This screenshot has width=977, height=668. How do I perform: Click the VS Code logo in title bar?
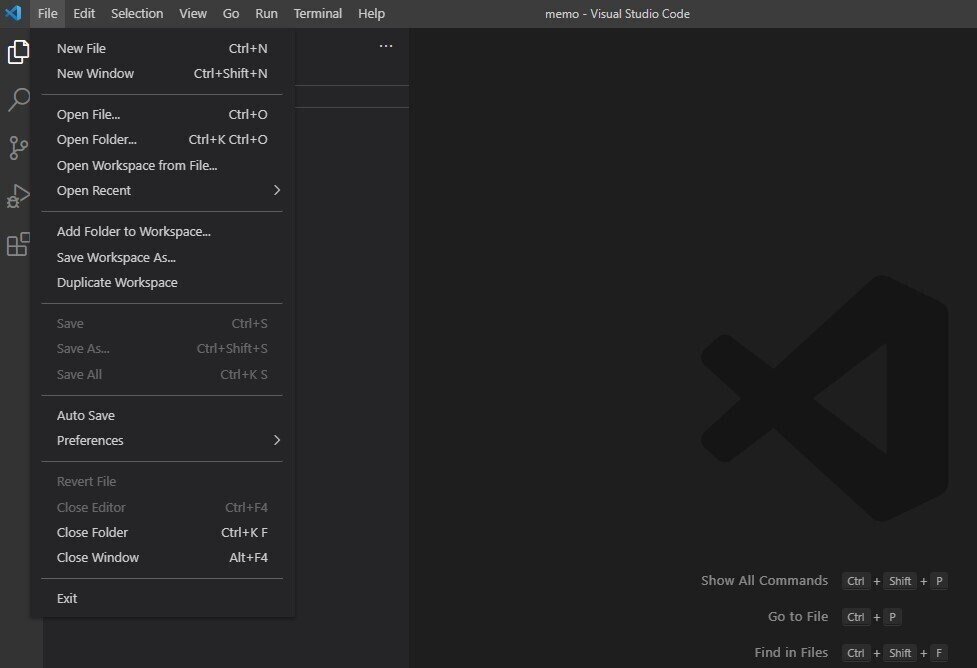(x=13, y=13)
